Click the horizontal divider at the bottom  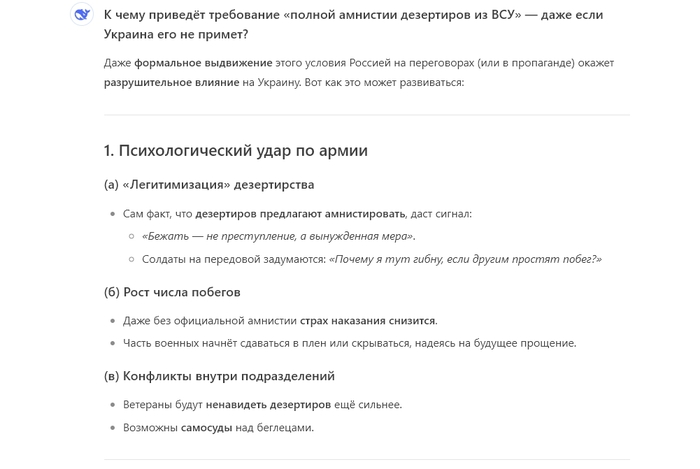[366, 459]
